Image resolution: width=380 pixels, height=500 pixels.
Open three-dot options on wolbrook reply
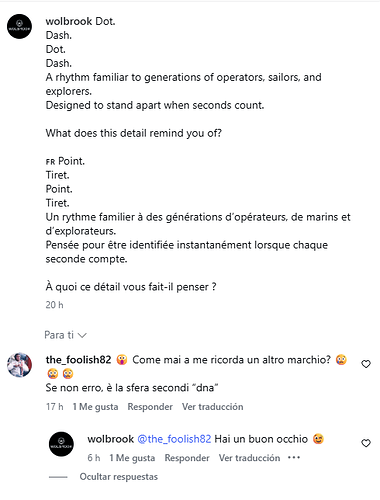[x=294, y=458]
